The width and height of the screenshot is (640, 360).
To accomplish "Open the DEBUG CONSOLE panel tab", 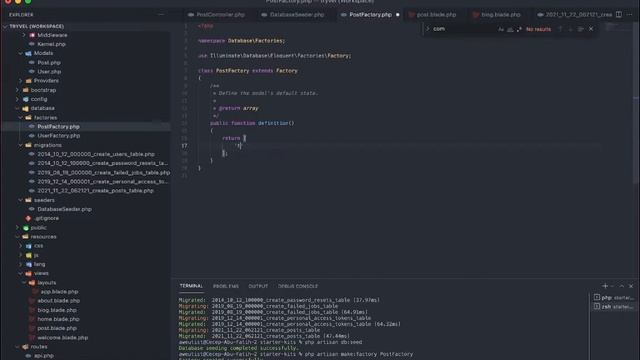I will click(298, 286).
